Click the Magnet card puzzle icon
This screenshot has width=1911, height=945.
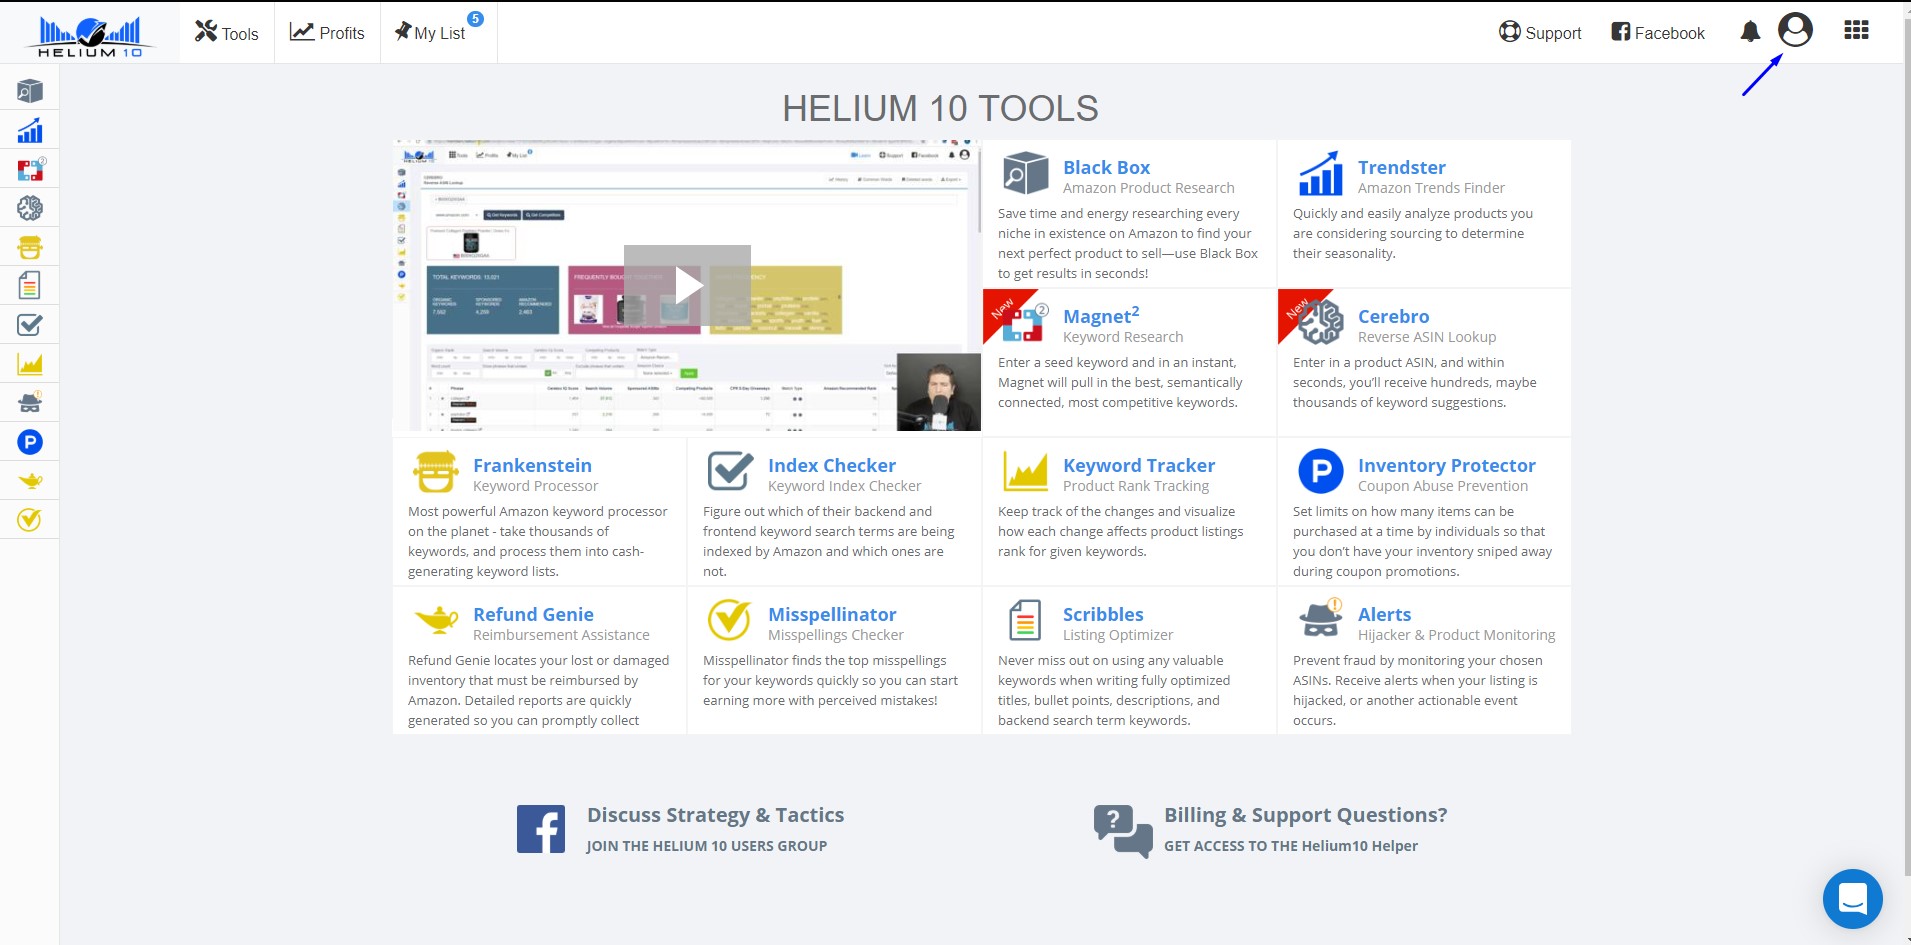[1025, 323]
